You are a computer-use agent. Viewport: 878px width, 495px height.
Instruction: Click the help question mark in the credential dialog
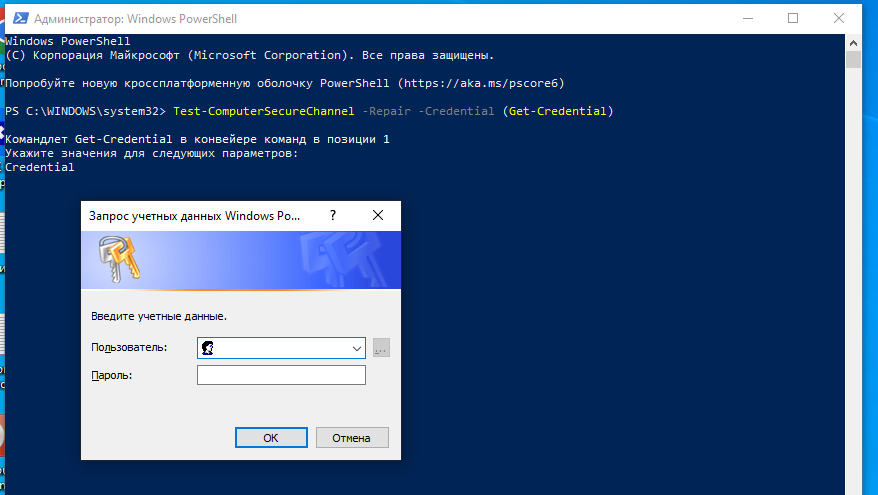pyautogui.click(x=333, y=216)
